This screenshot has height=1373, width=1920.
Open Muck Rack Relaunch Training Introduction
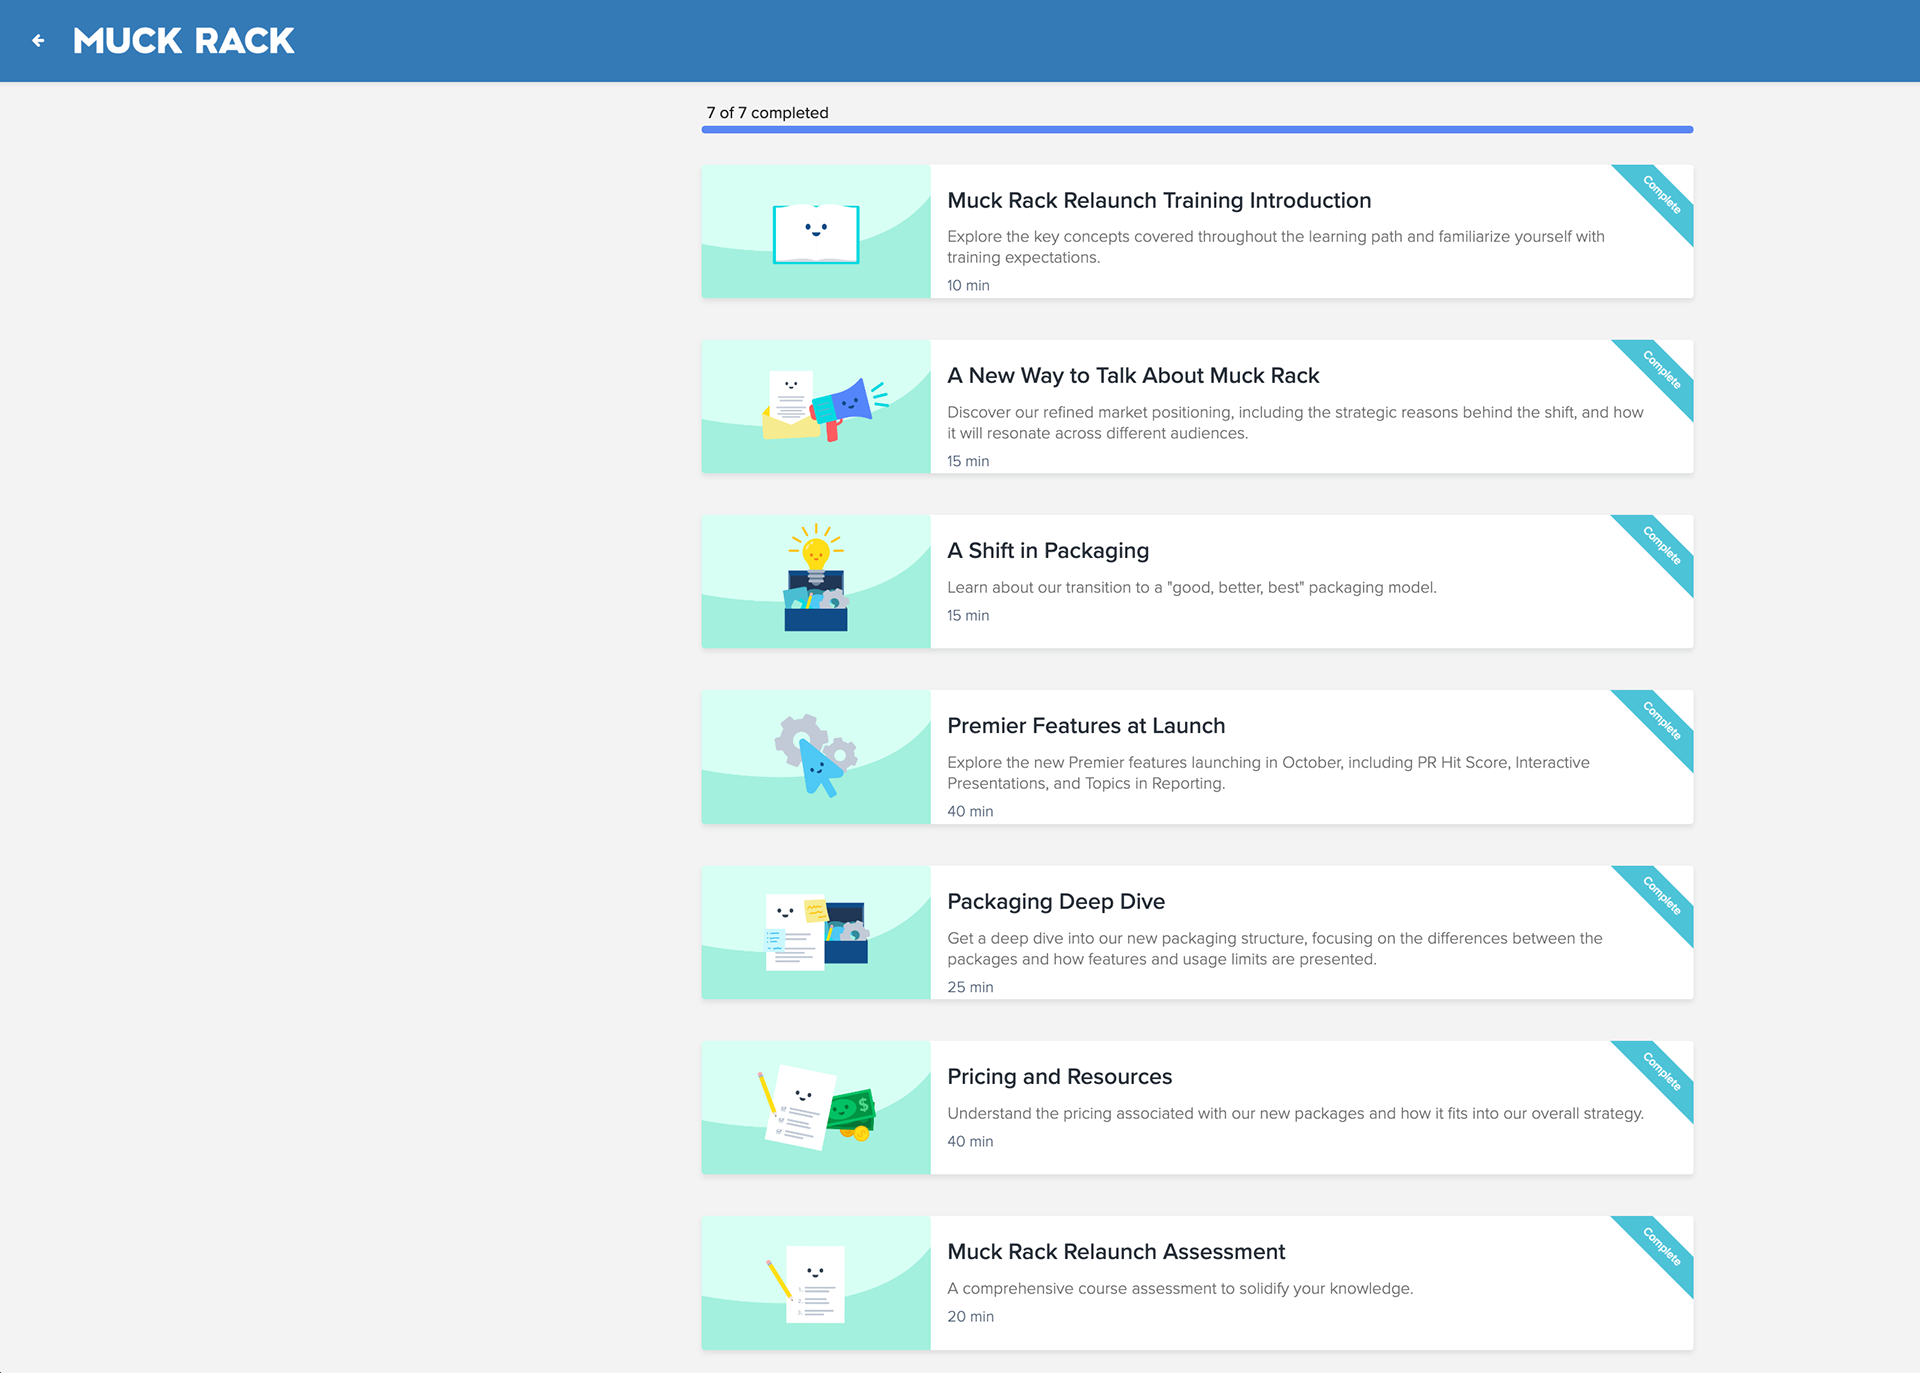tap(1159, 200)
